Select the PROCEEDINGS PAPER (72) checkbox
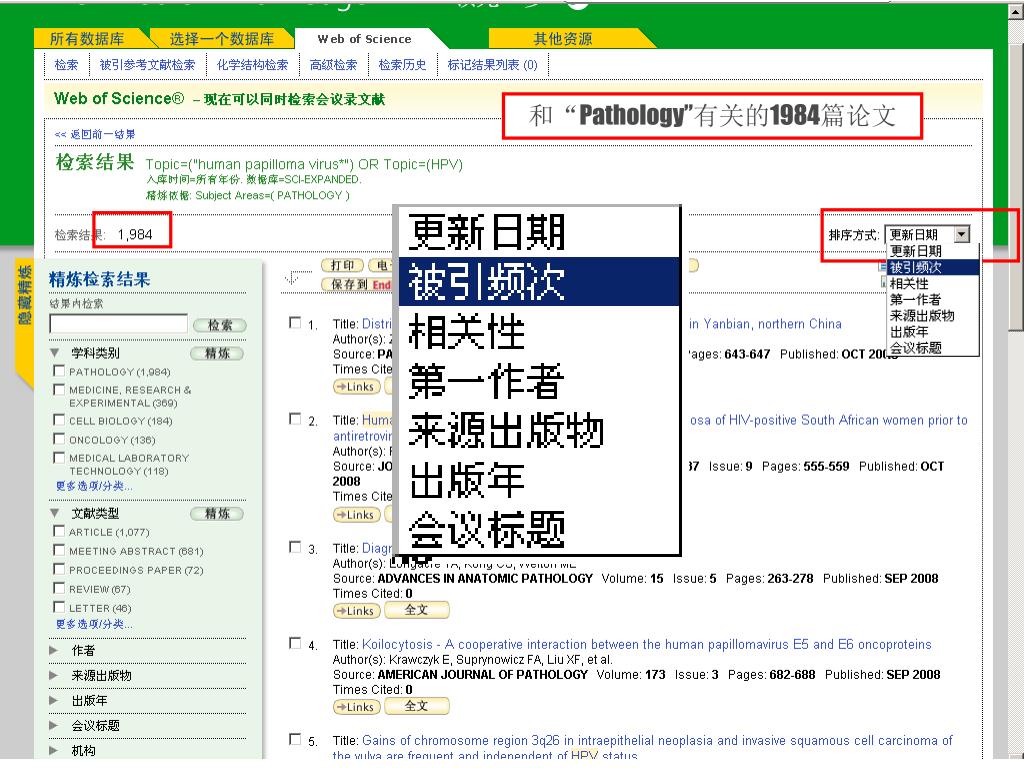Screen dimensions: 1024x768 [59, 569]
